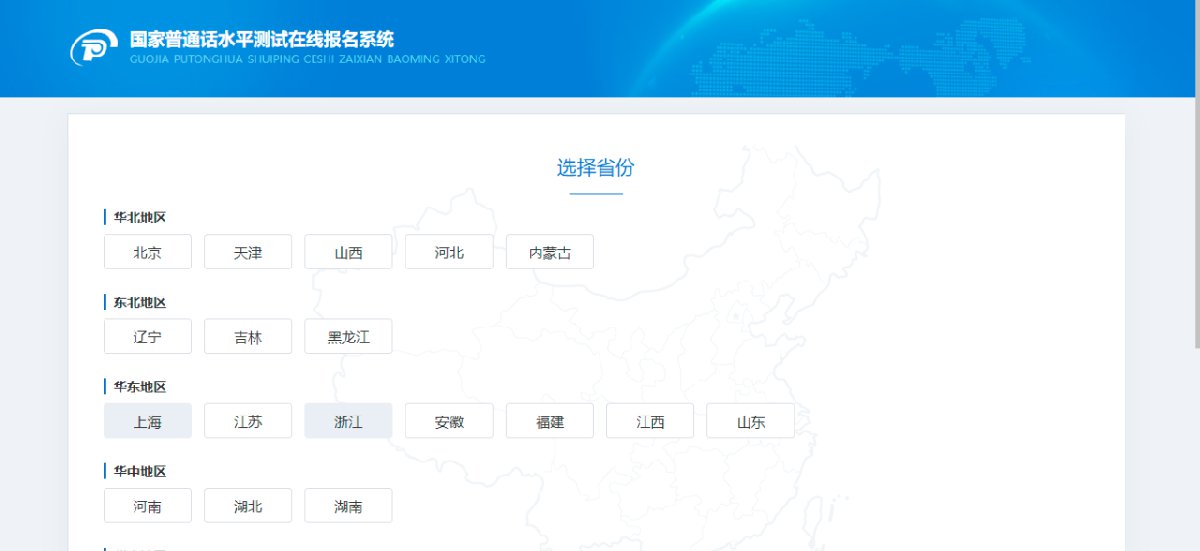
Task: Select 北京 province button
Action: pos(148,252)
